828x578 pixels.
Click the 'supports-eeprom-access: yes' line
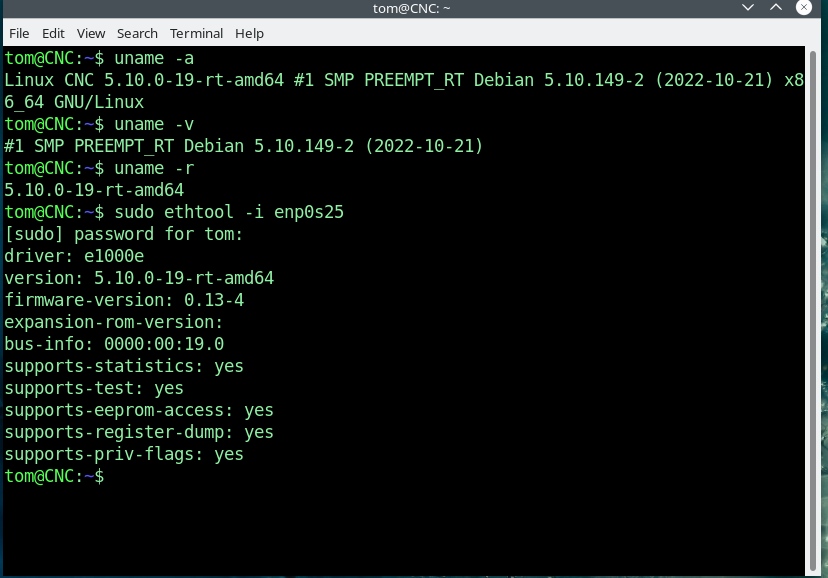[x=139, y=410]
